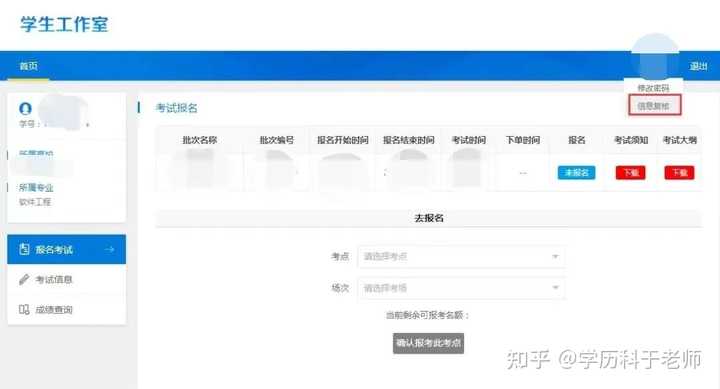
Task: Open the 首页 tab in navigation bar
Action: pos(28,66)
